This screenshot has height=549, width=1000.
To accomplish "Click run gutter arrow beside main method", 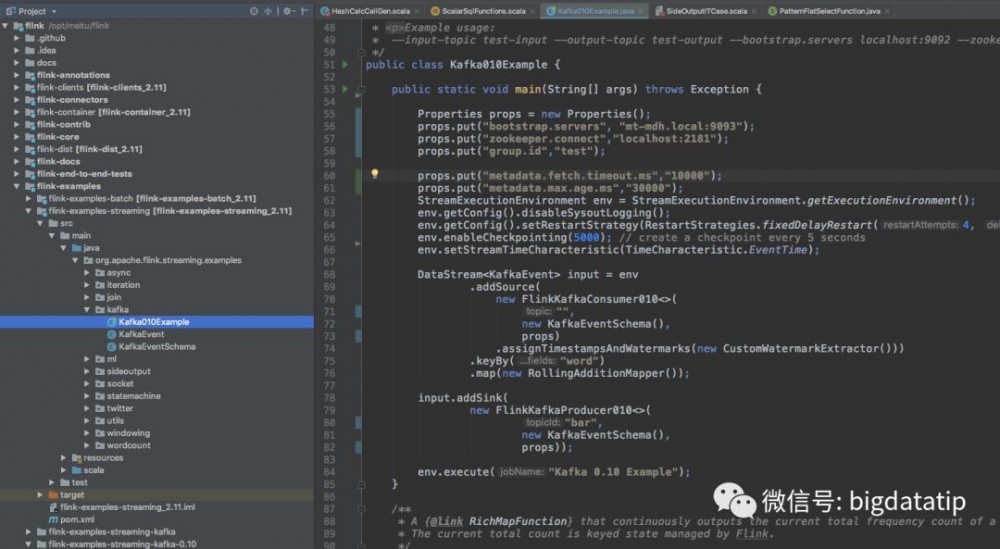I will coord(345,89).
